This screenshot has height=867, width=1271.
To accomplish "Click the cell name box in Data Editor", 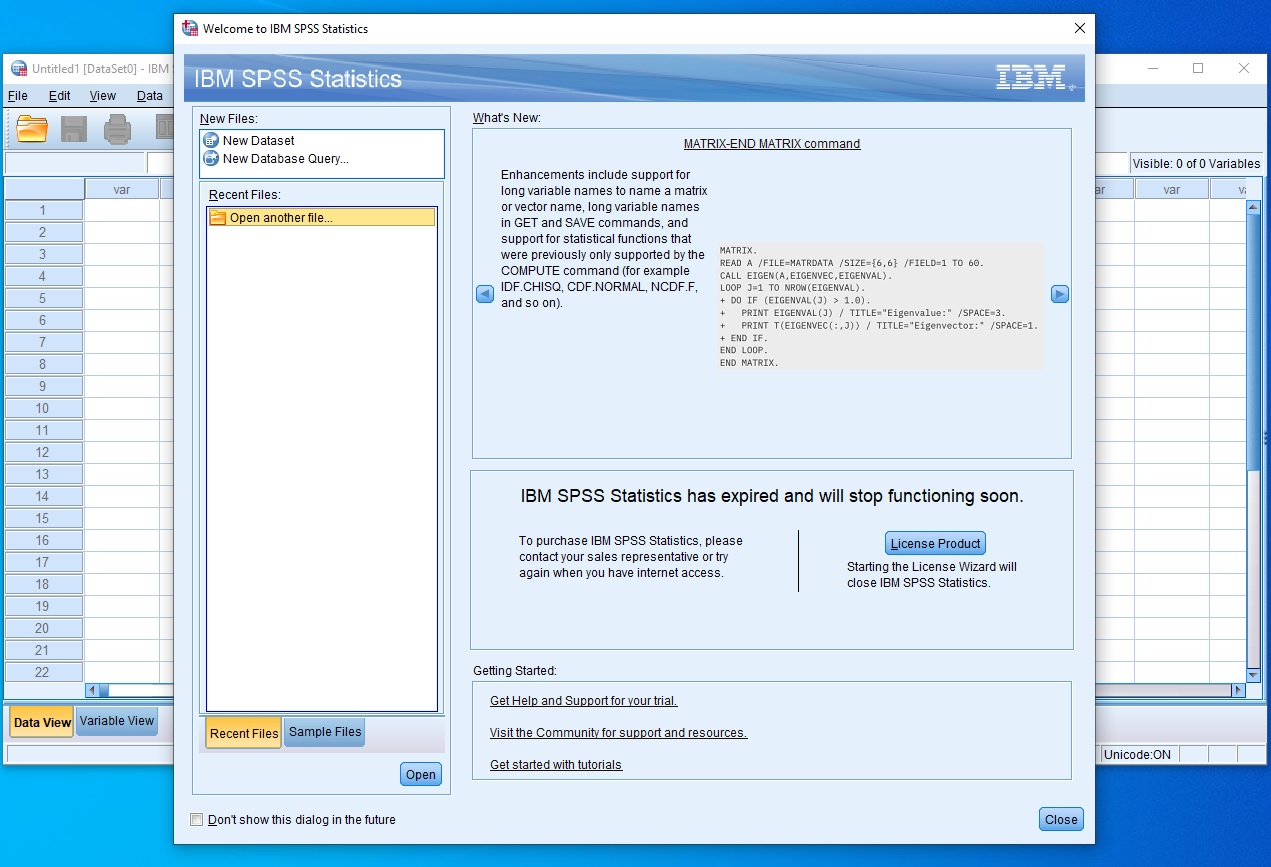I will (75, 163).
